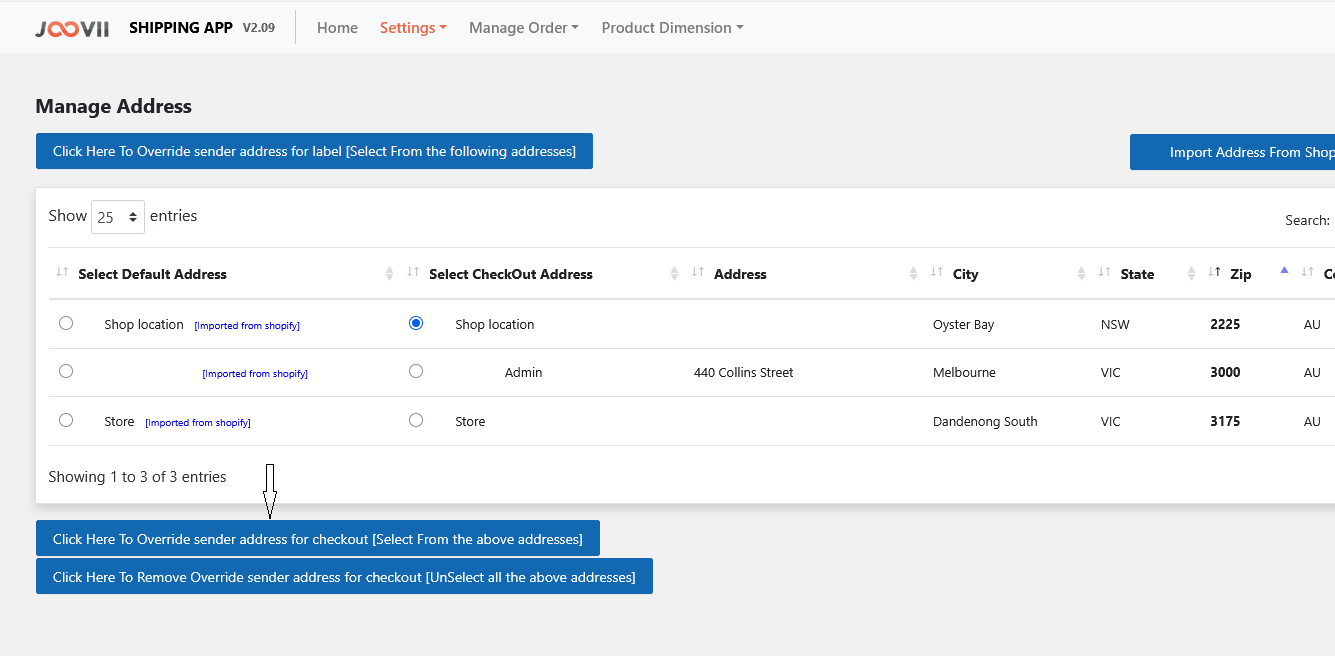The width and height of the screenshot is (1335, 656).
Task: Sort by Select Default Address column
Action: pyautogui.click(x=152, y=274)
